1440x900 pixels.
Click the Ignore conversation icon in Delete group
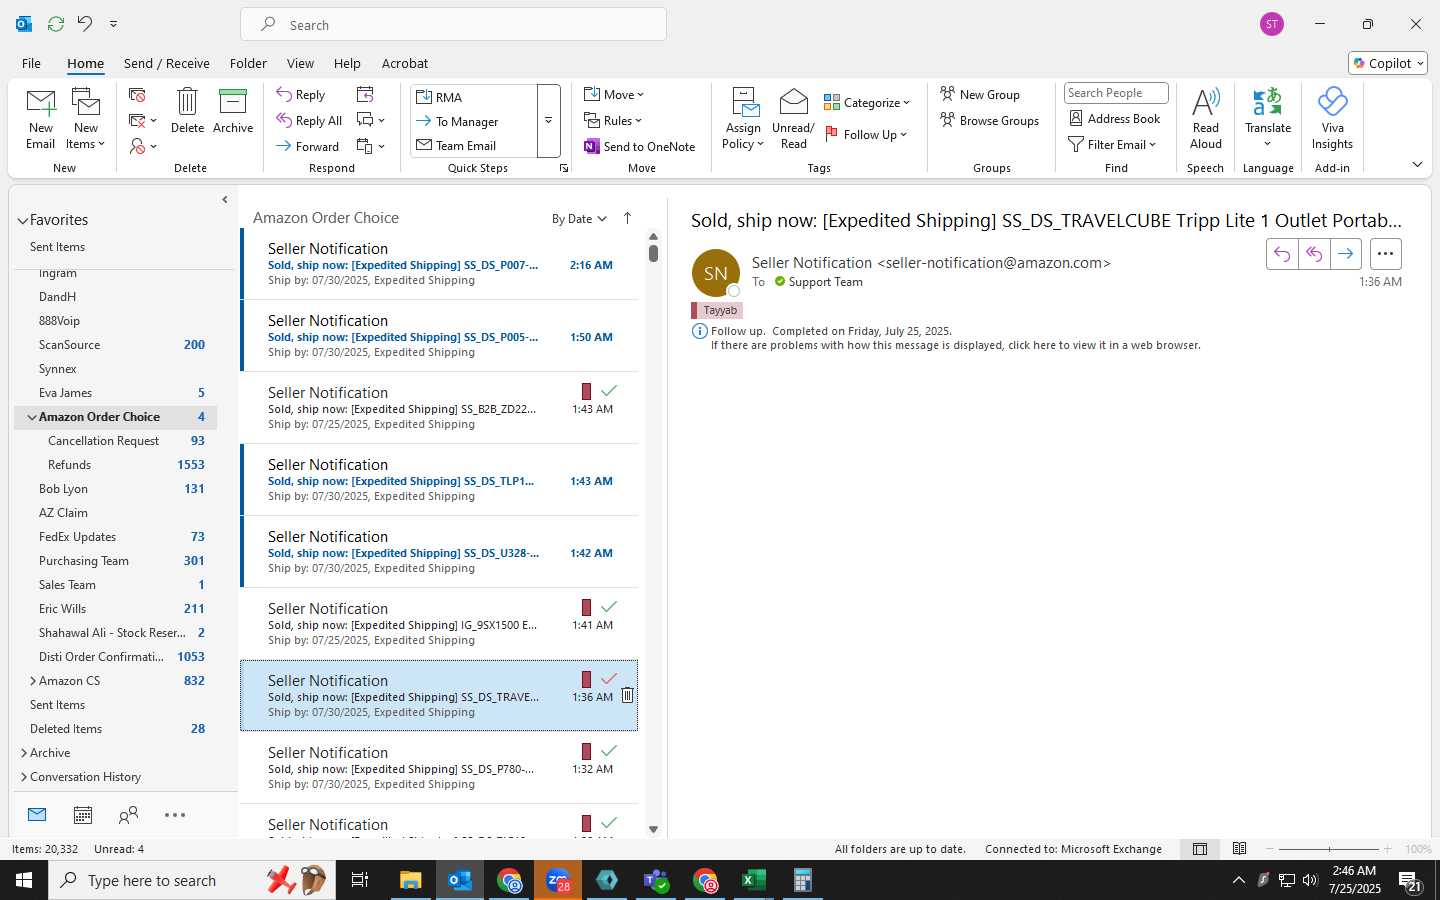(x=137, y=95)
